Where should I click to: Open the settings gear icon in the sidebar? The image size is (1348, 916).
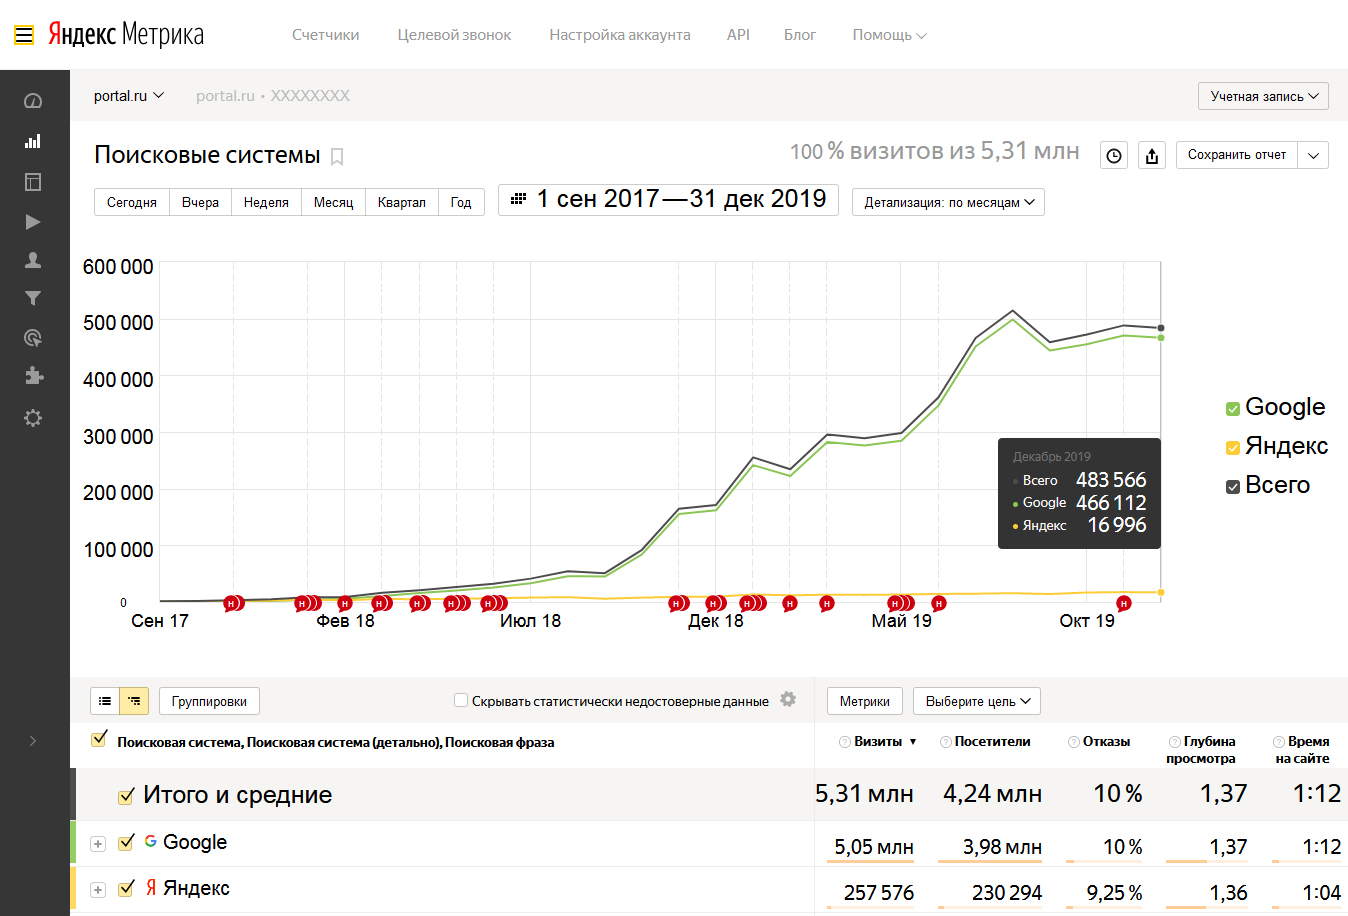point(33,418)
